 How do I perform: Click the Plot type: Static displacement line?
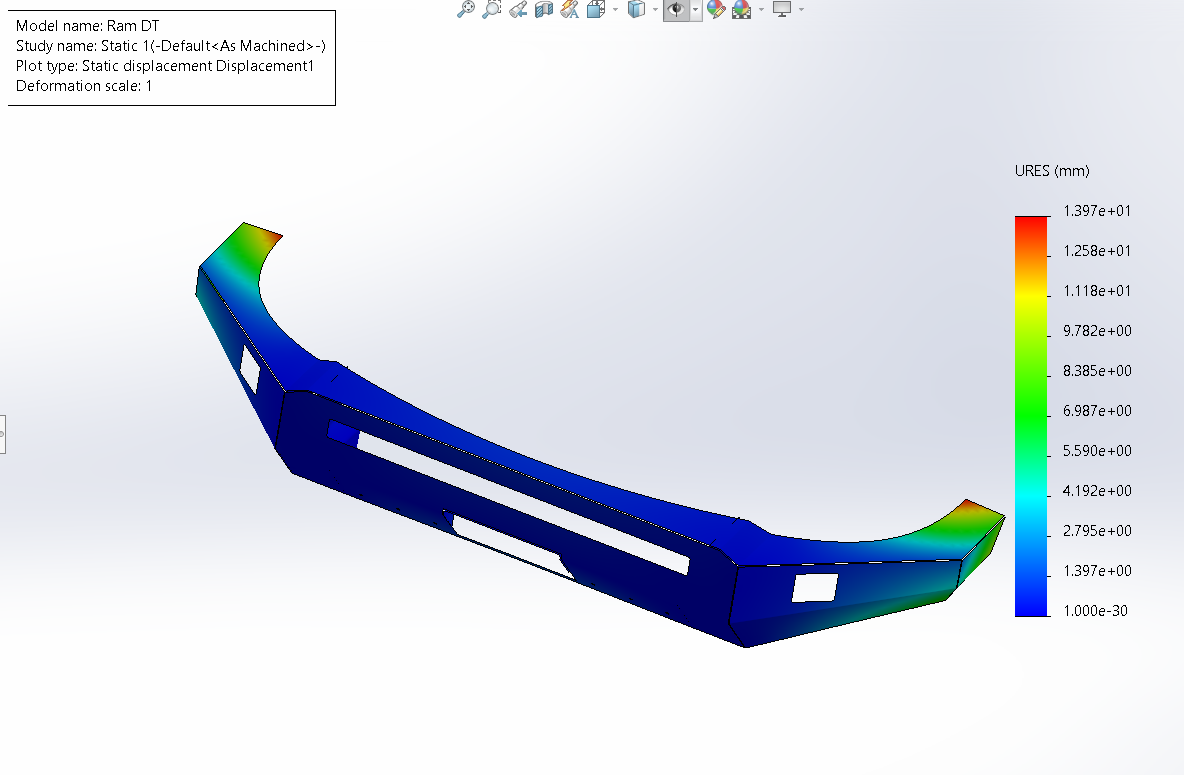165,66
